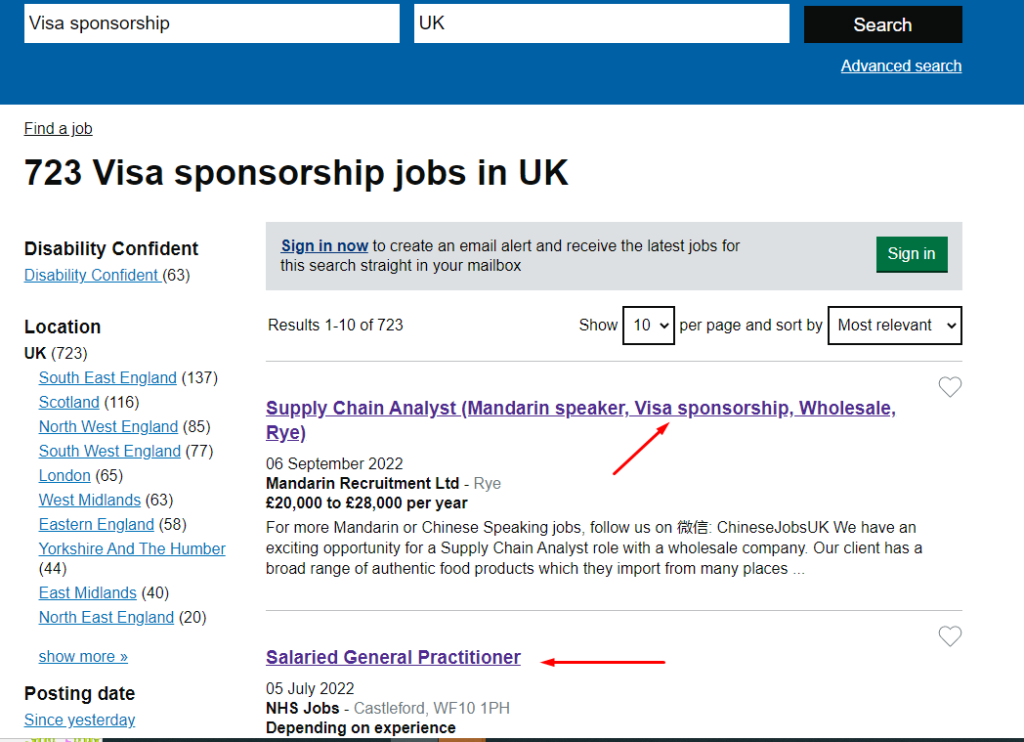Open the Advanced search page
This screenshot has height=742, width=1024.
click(900, 66)
